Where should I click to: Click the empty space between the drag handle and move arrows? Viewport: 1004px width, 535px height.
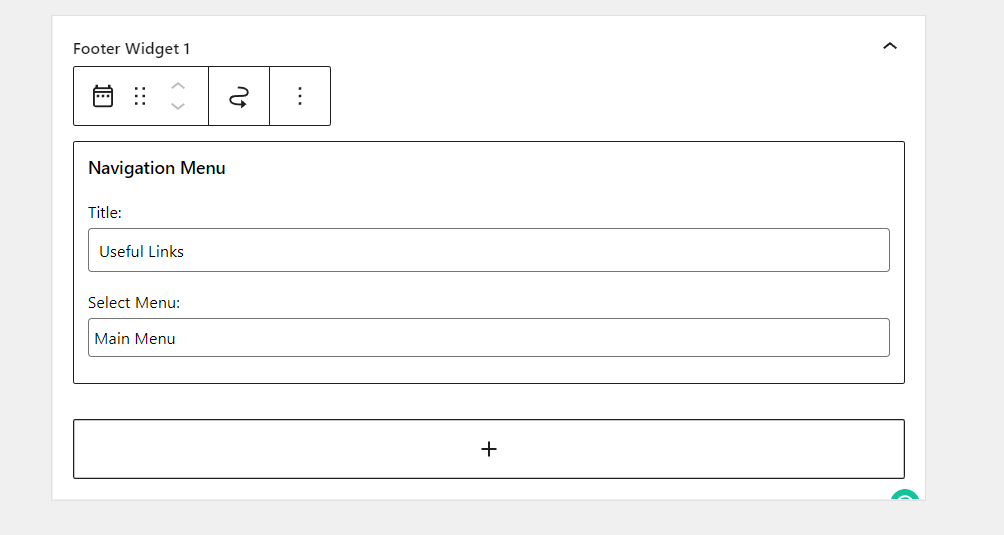coord(158,96)
